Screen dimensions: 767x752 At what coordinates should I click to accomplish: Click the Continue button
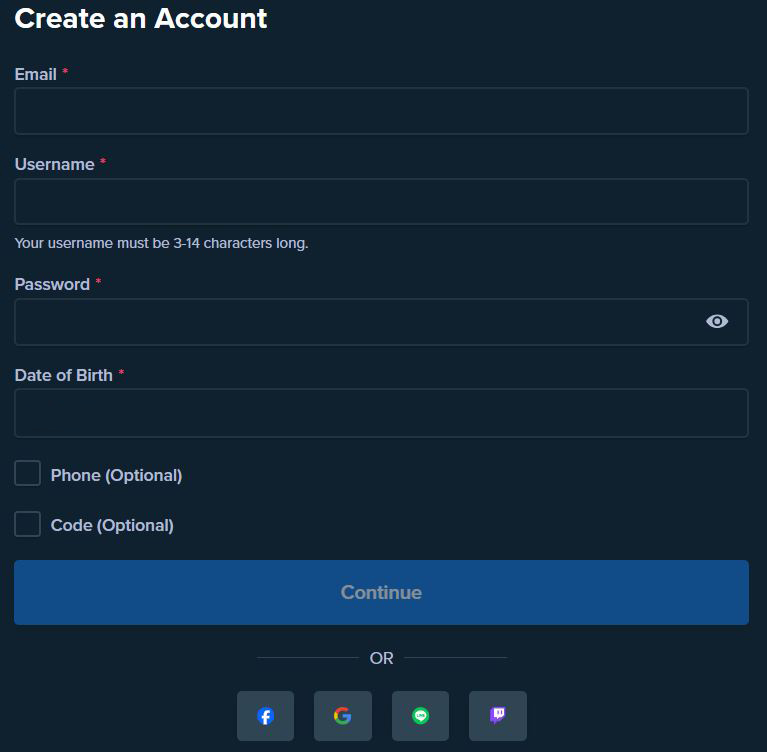[x=381, y=592]
